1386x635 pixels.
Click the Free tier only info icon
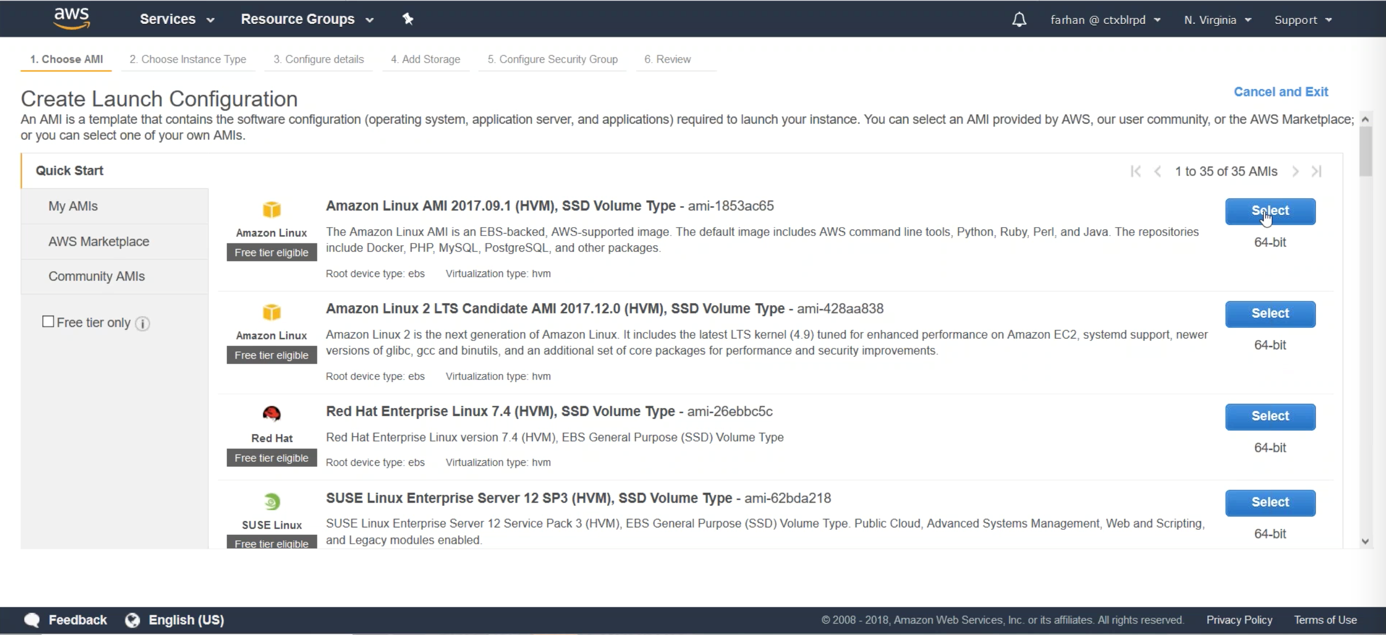[x=143, y=324]
